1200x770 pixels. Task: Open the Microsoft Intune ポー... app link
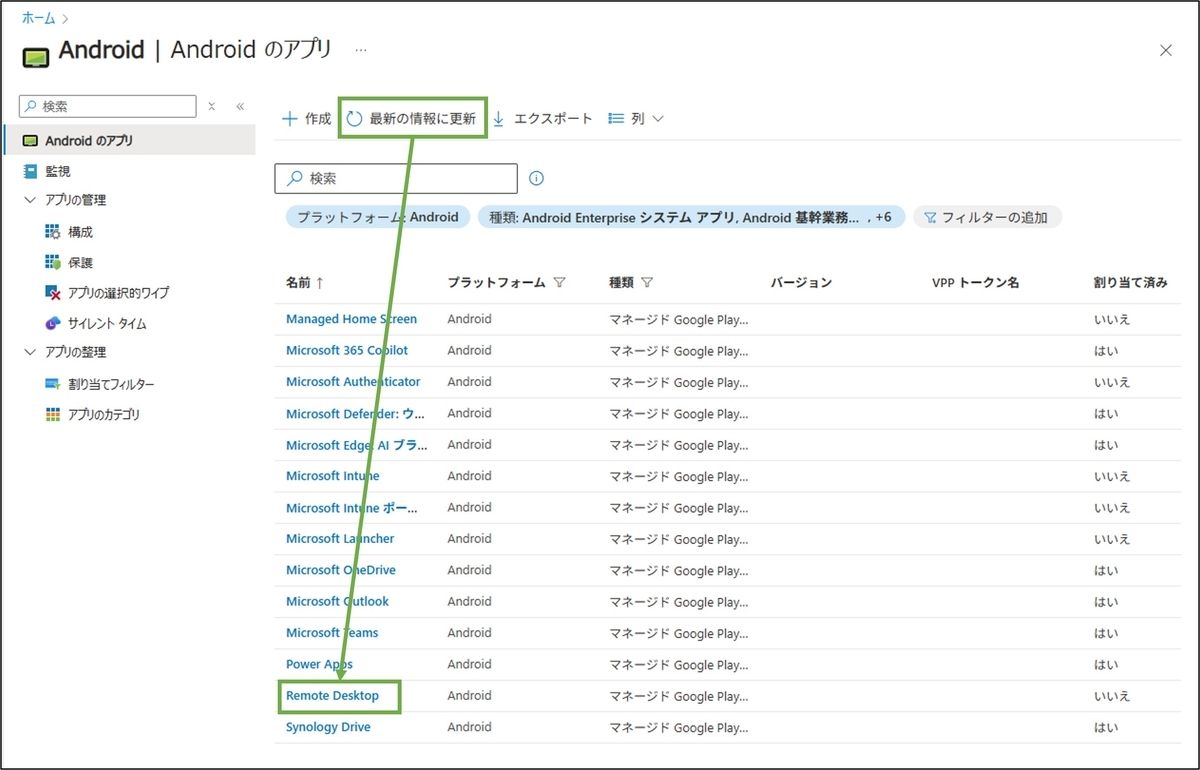click(352, 508)
